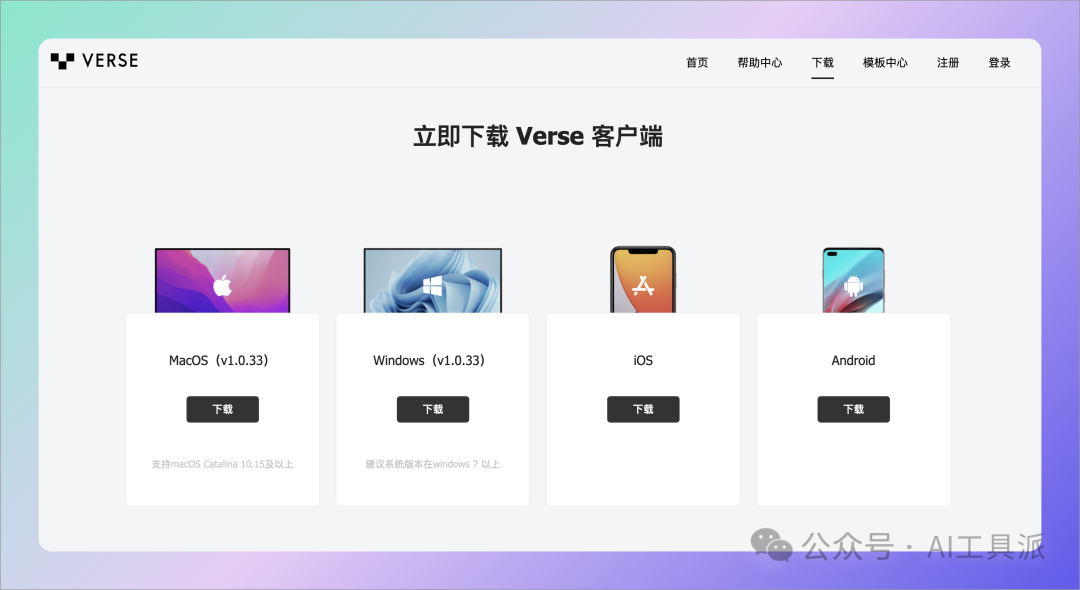The width and height of the screenshot is (1080, 590).
Task: Click the Windows (v1.0.33) label
Action: 429,360
